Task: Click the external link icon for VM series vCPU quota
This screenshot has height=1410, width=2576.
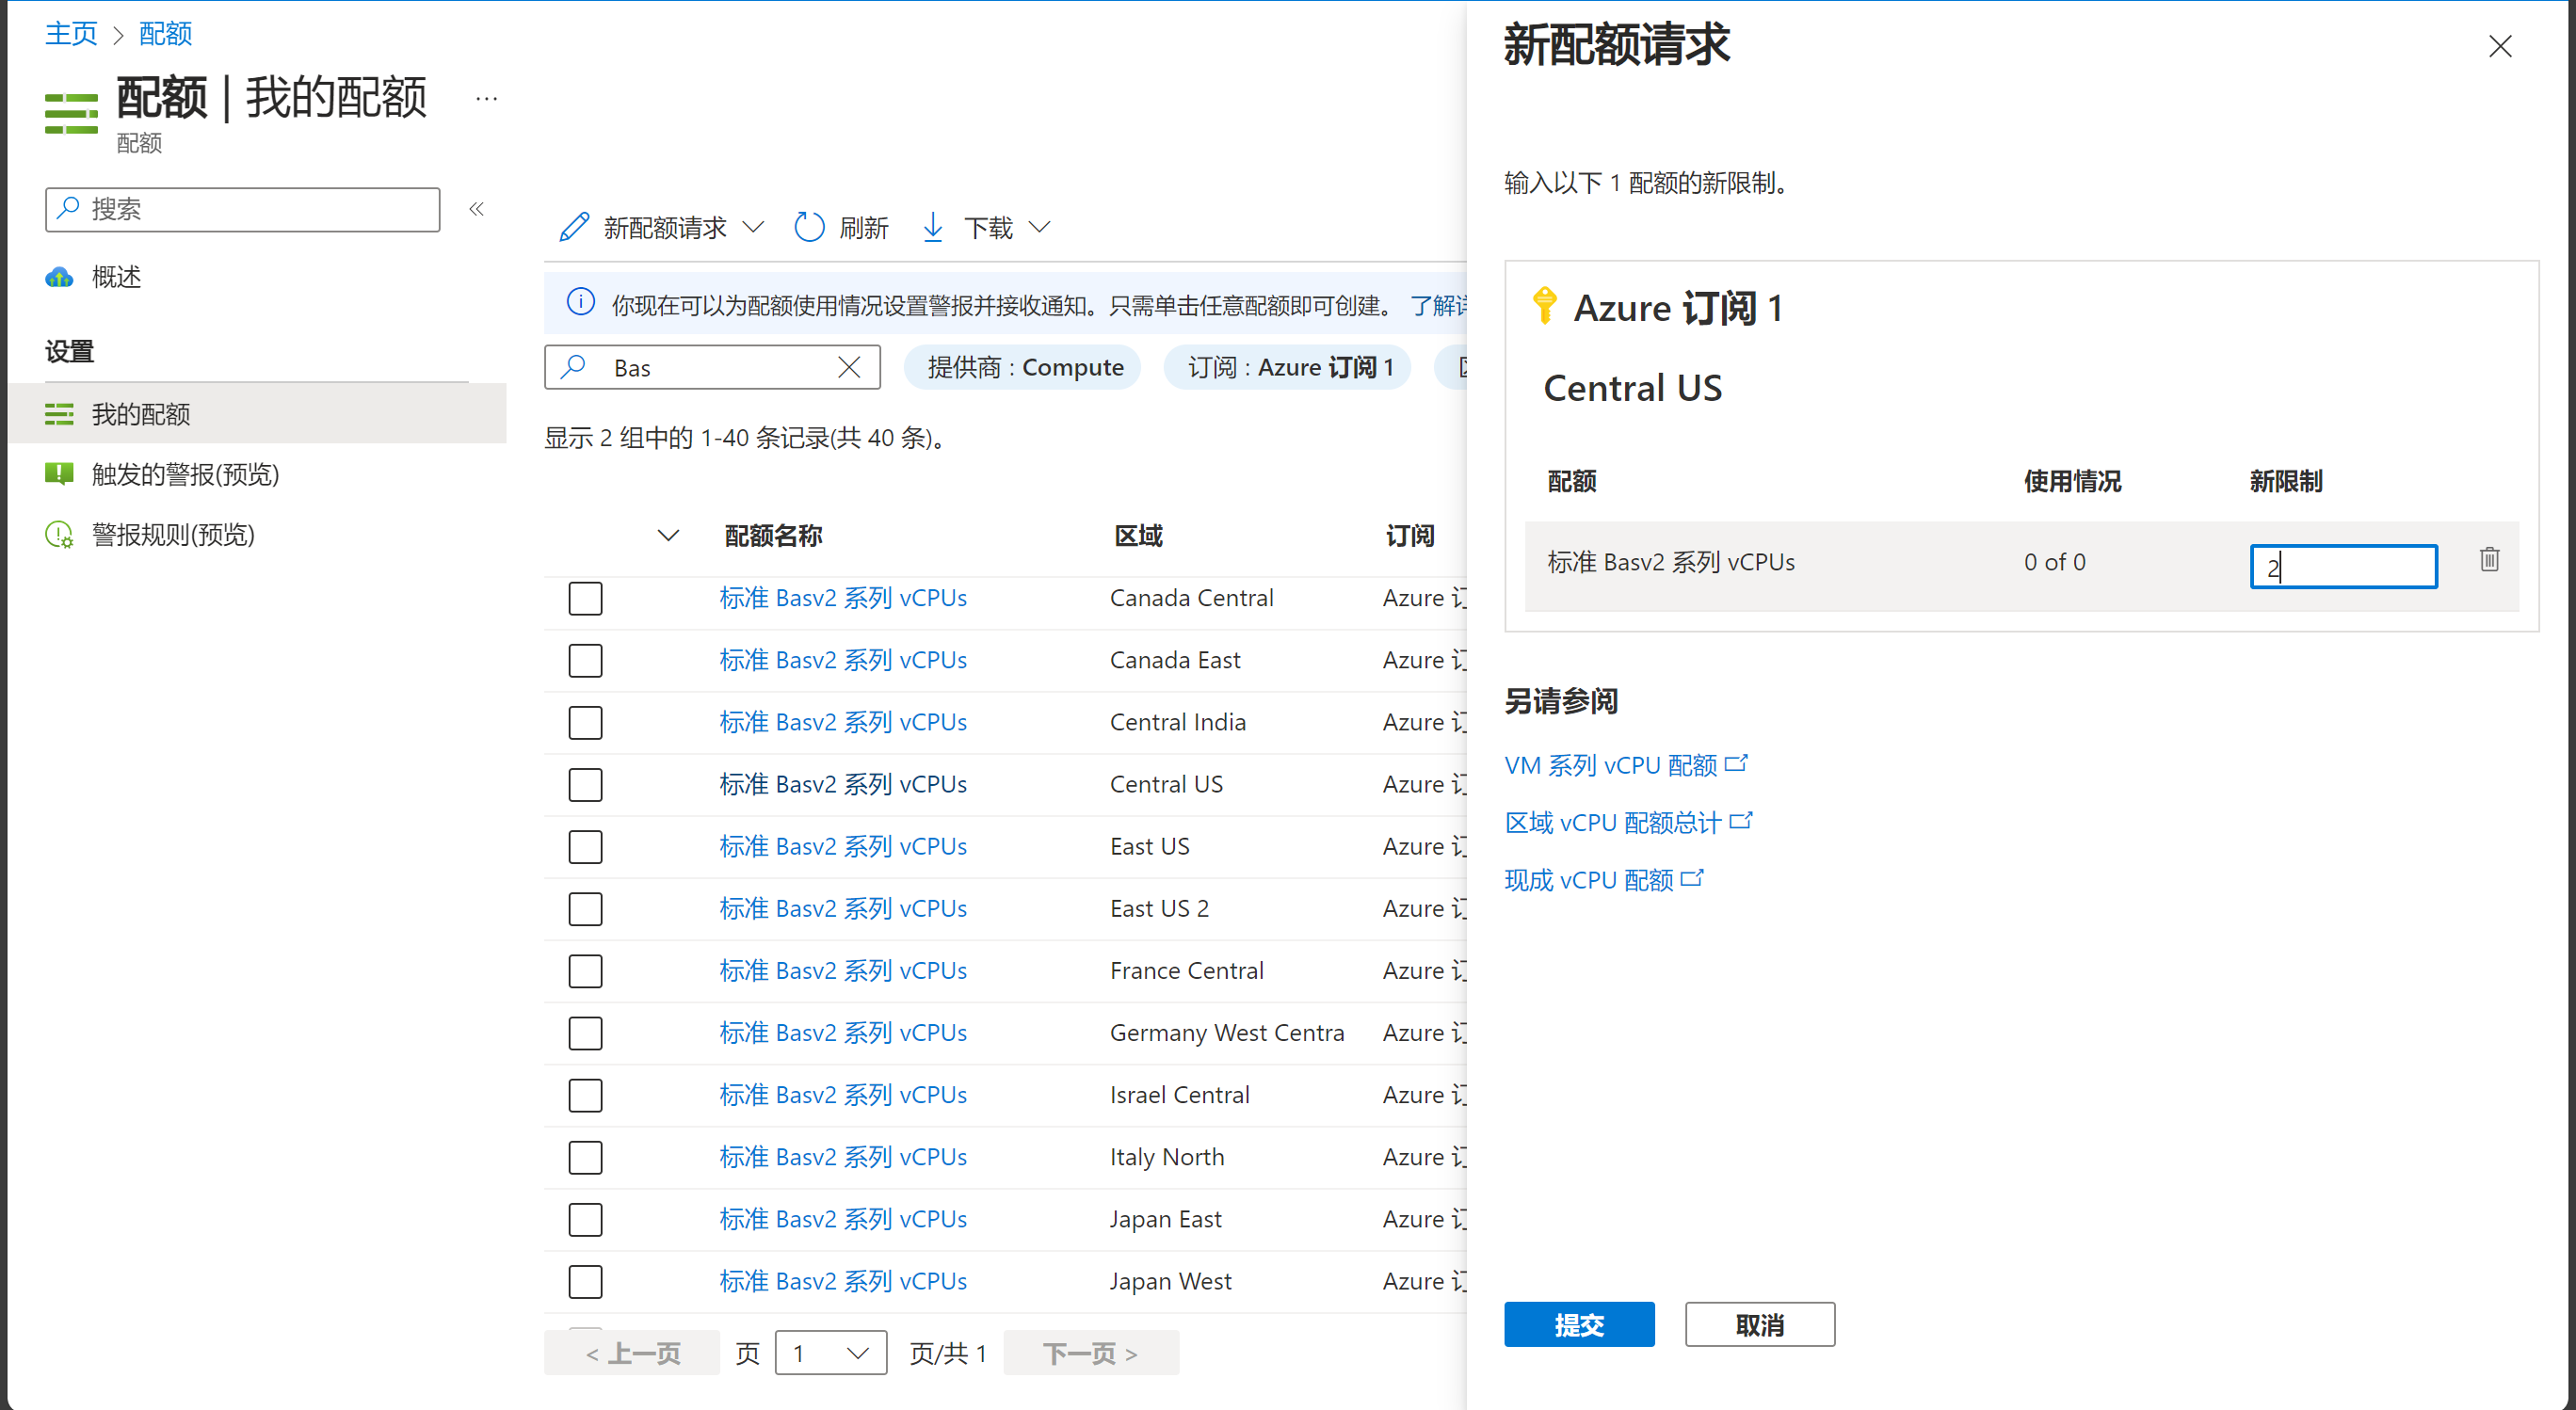Action: [x=1736, y=764]
